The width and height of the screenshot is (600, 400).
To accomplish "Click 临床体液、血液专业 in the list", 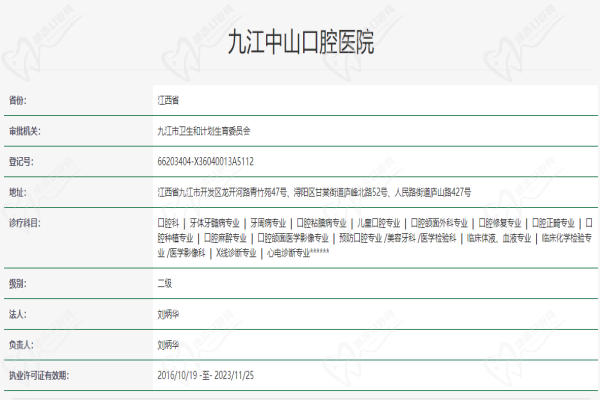I will coord(499,238).
